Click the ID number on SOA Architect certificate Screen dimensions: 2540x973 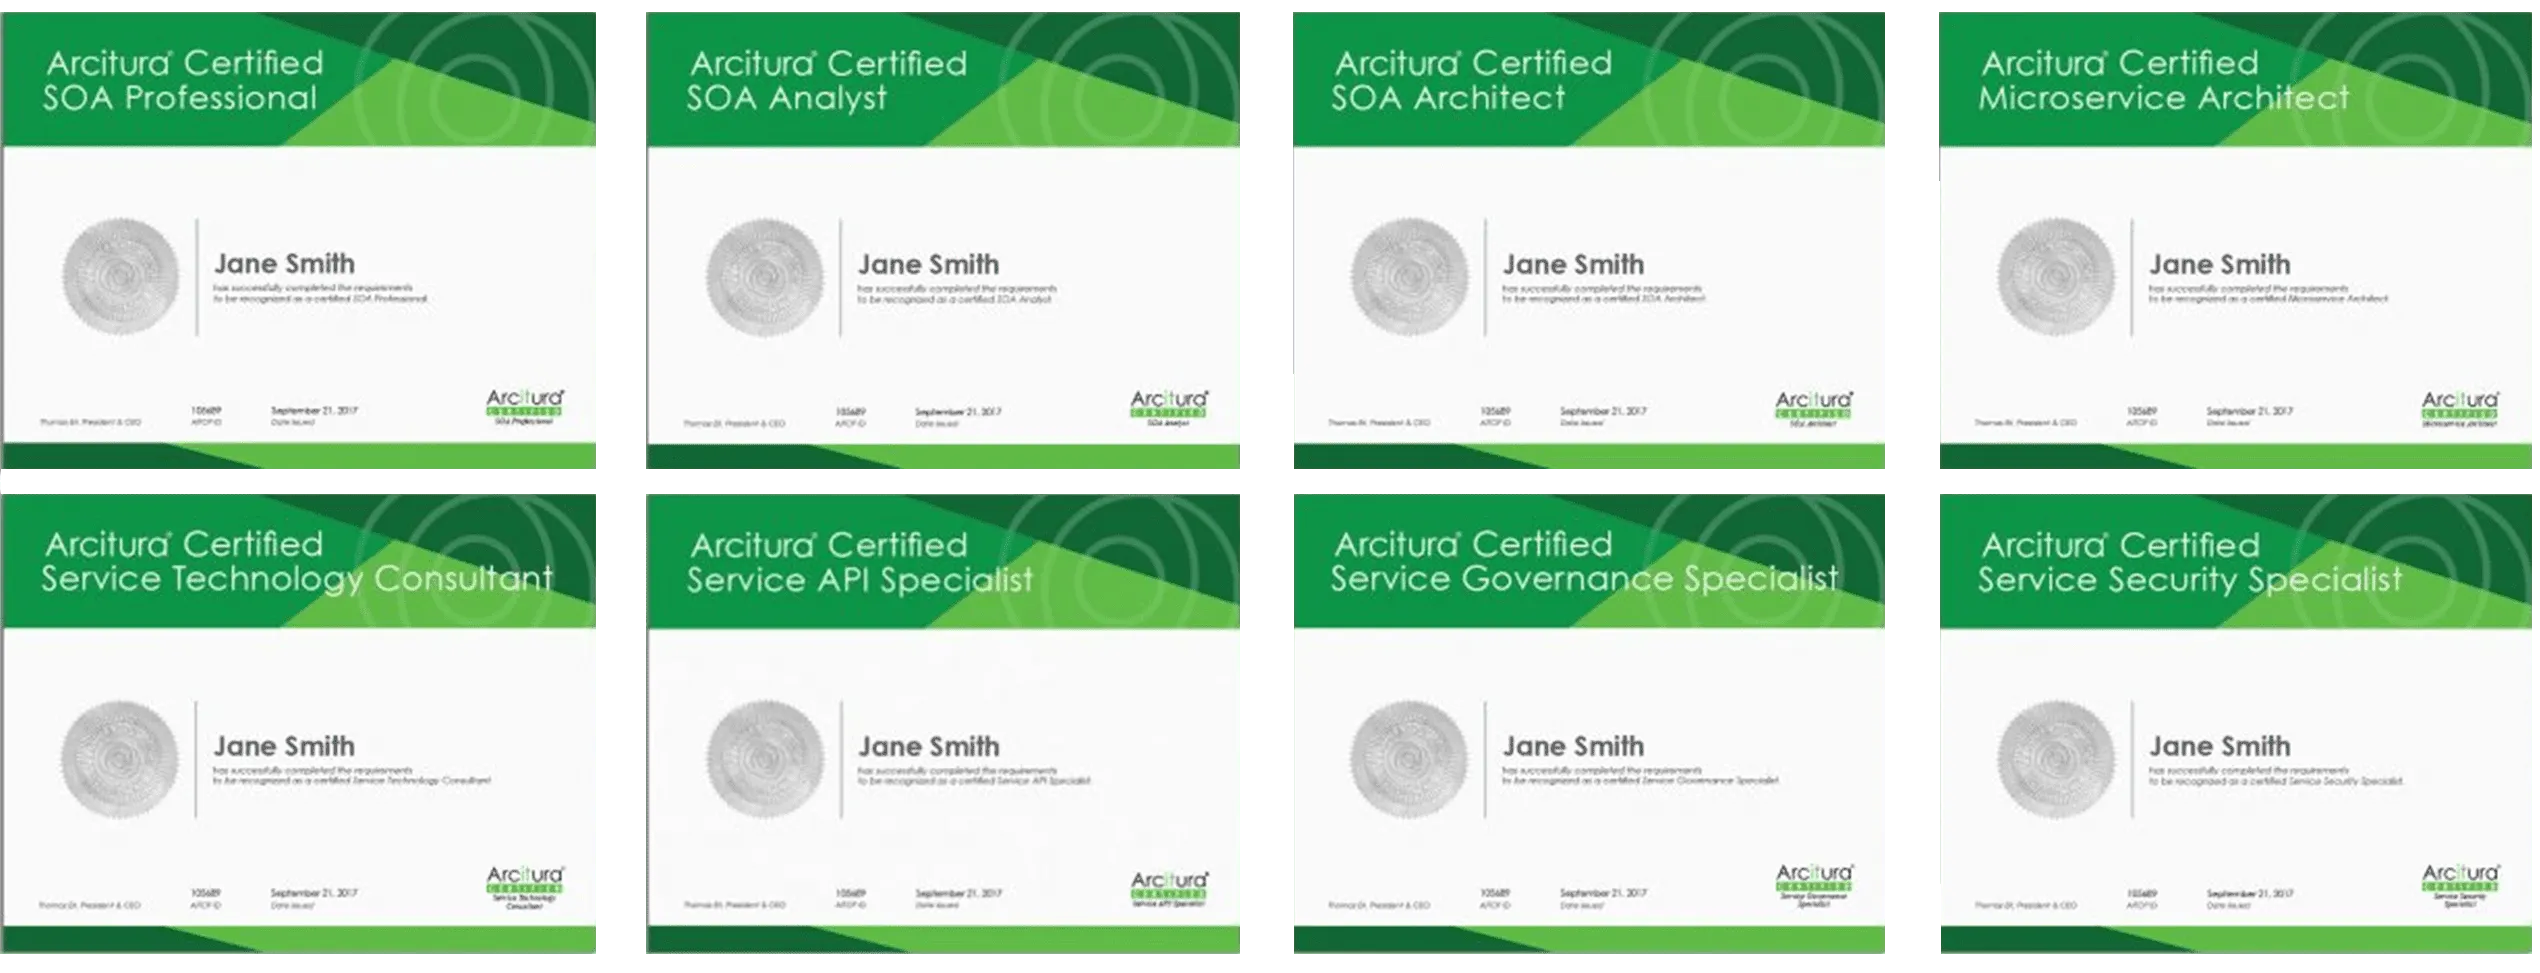(1495, 411)
